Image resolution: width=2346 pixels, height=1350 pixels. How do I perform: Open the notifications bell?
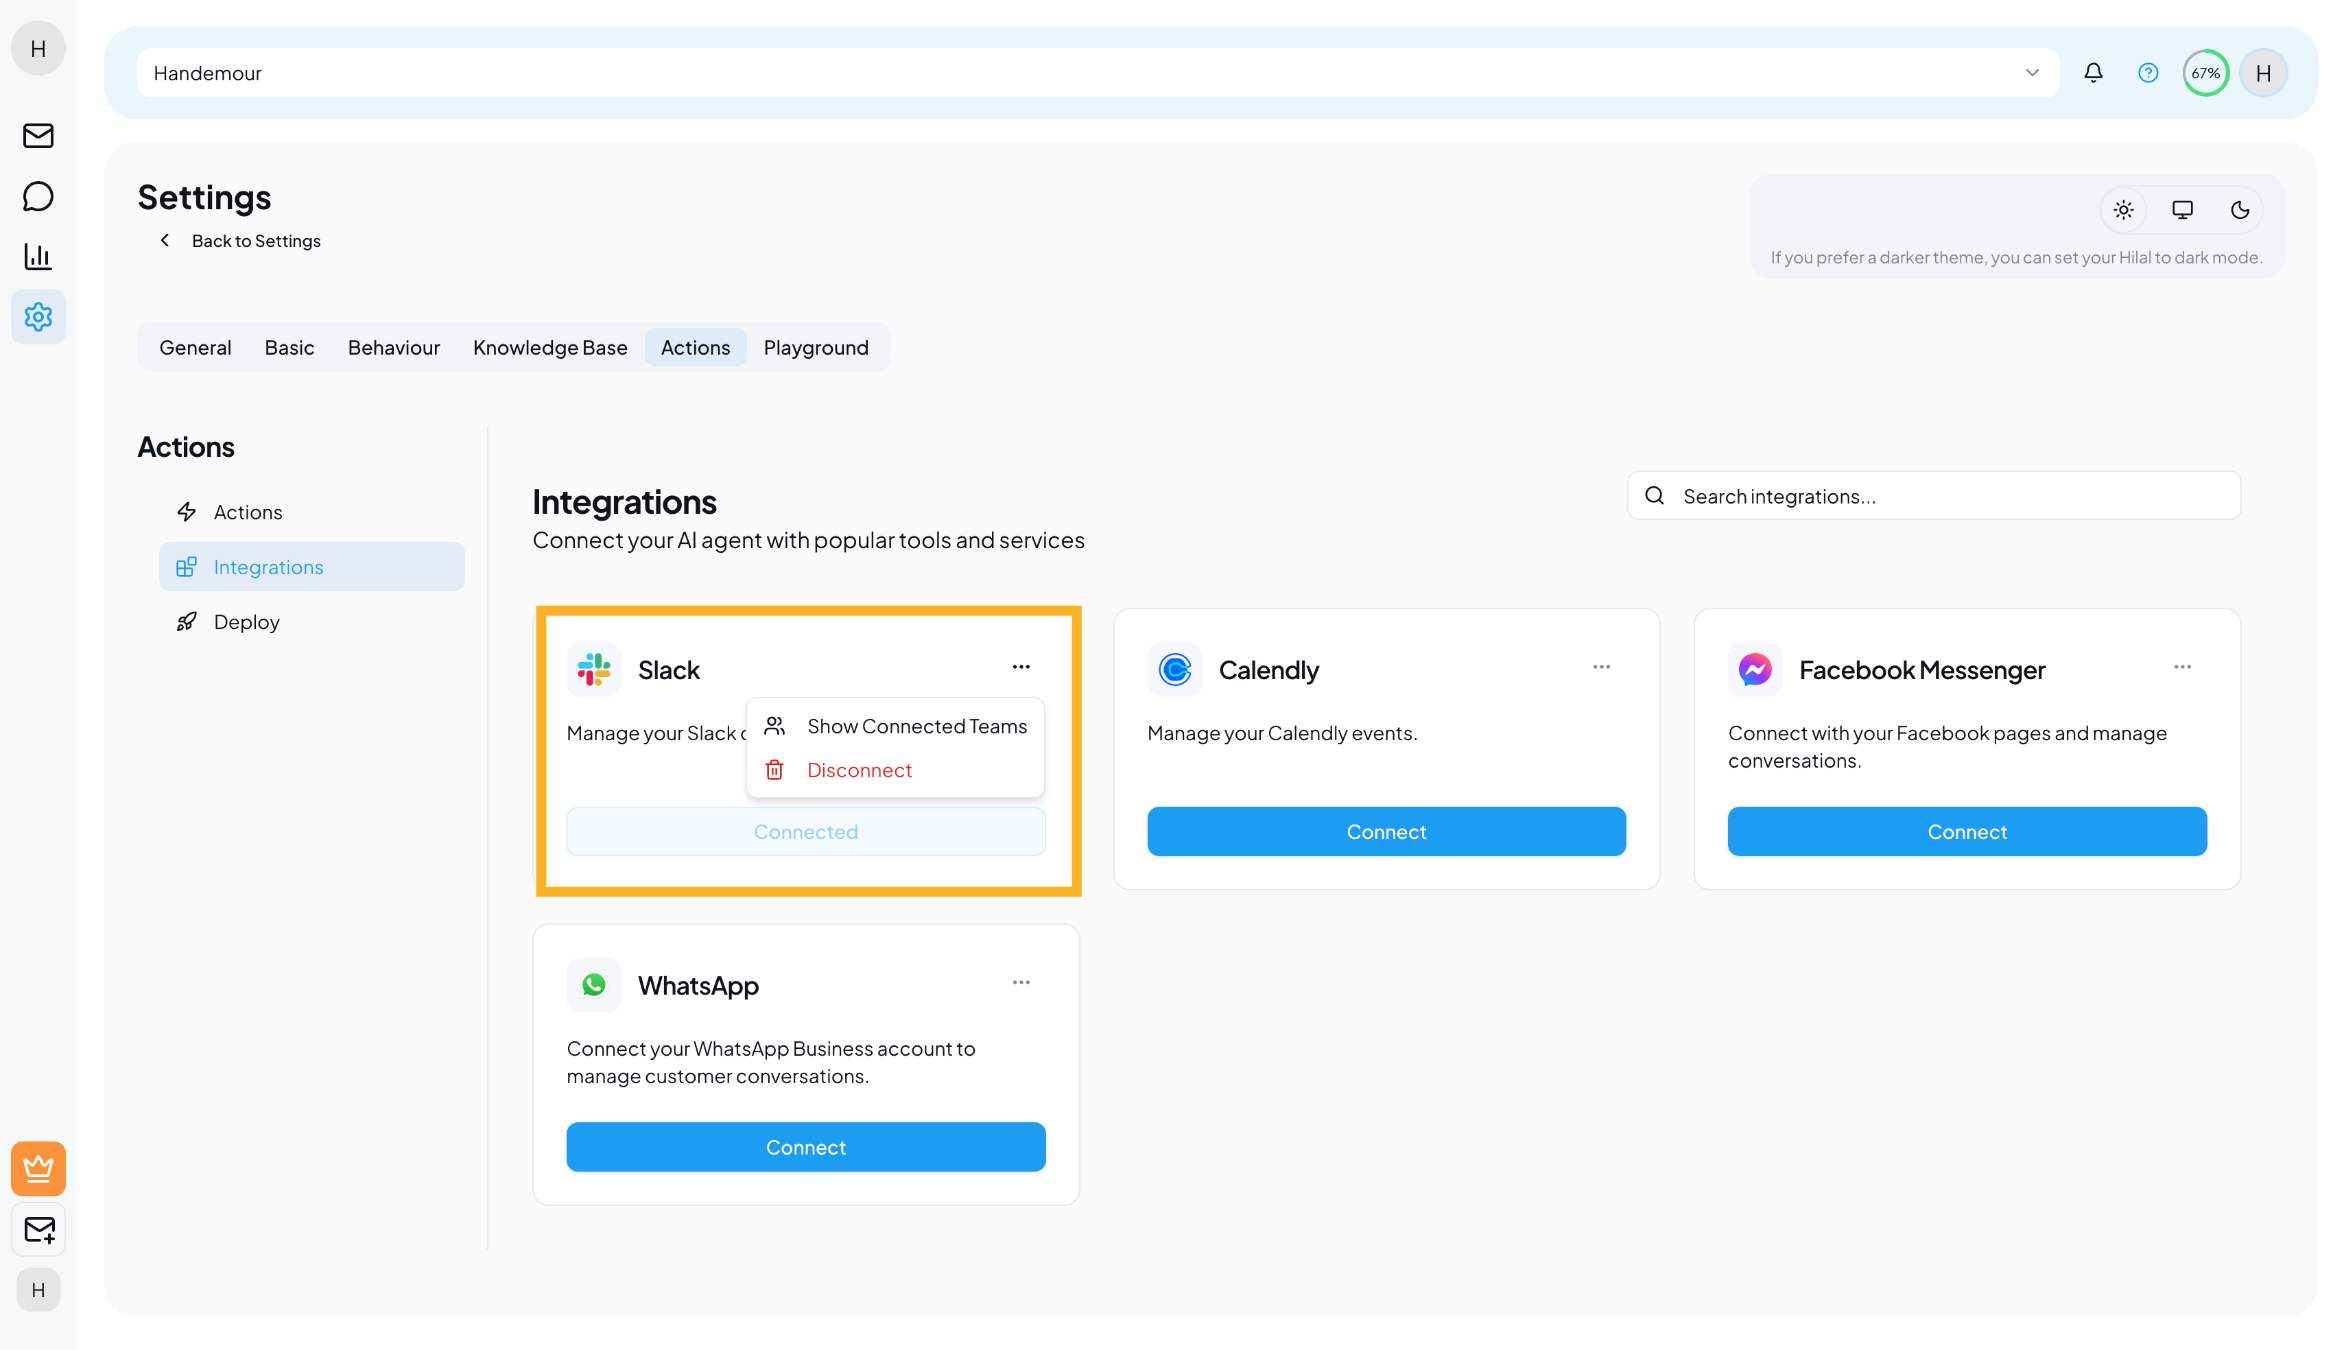[x=2093, y=72]
